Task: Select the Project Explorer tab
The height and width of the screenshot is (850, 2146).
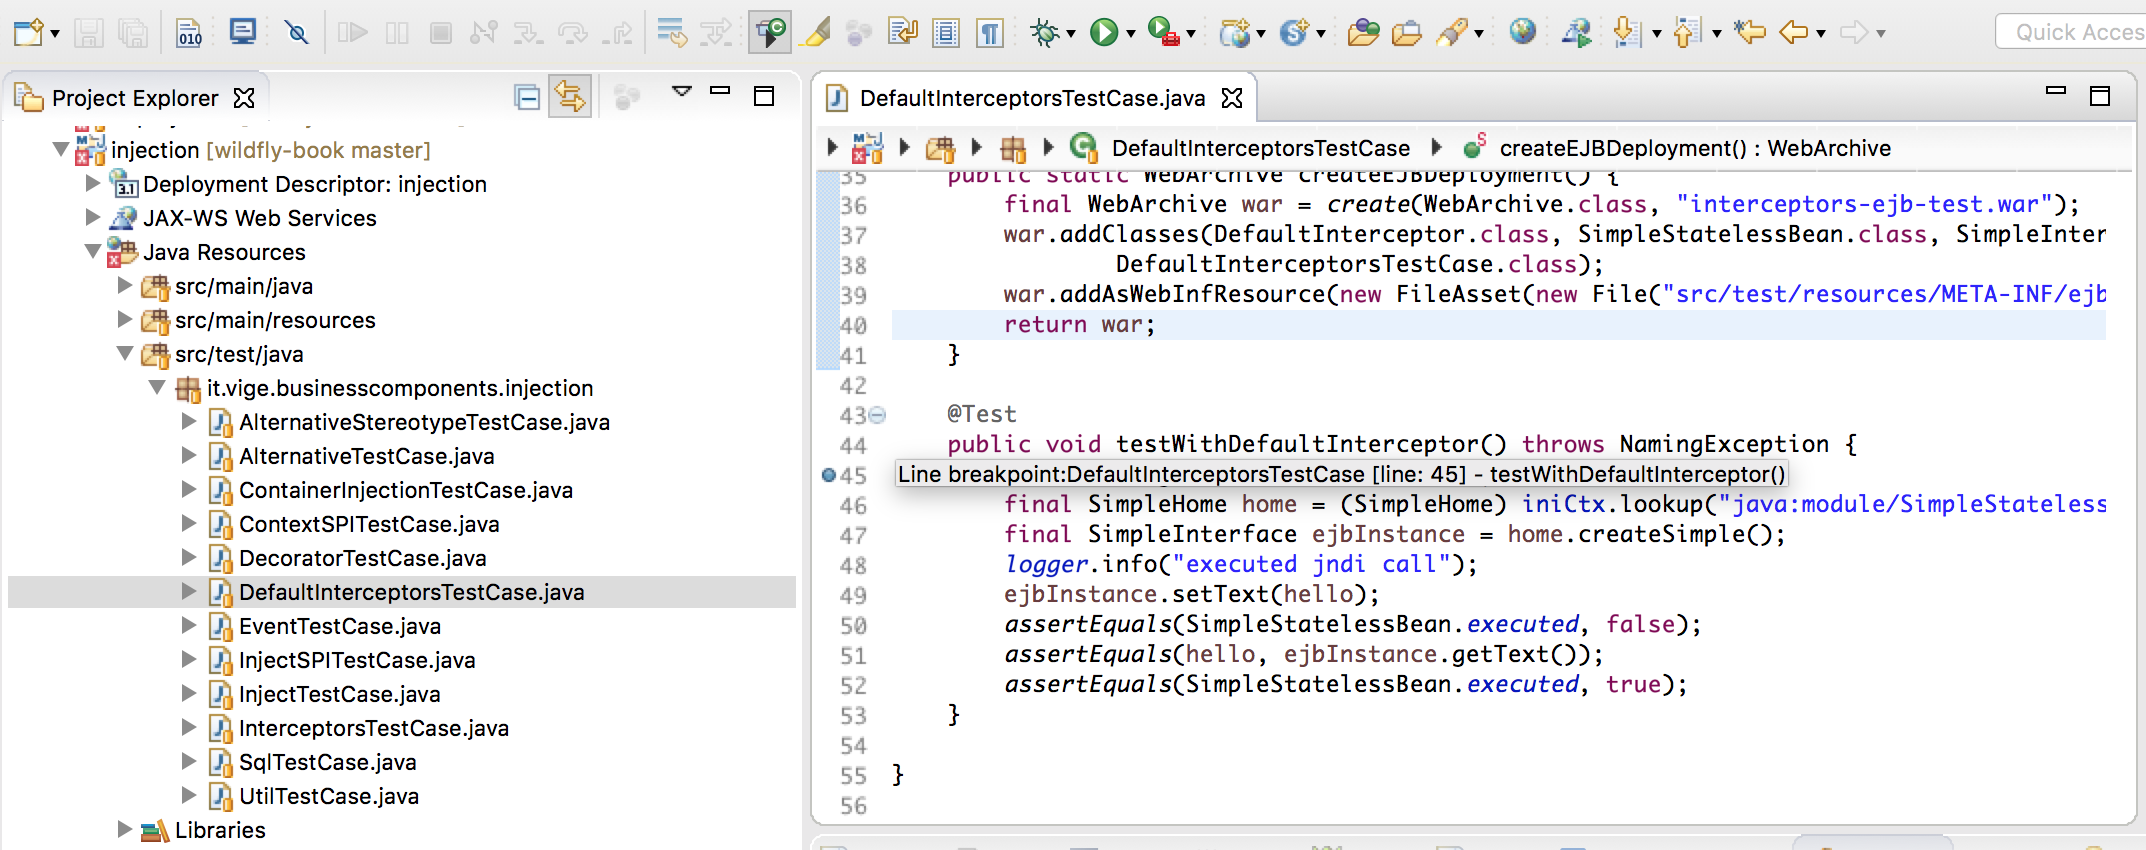Action: [135, 98]
